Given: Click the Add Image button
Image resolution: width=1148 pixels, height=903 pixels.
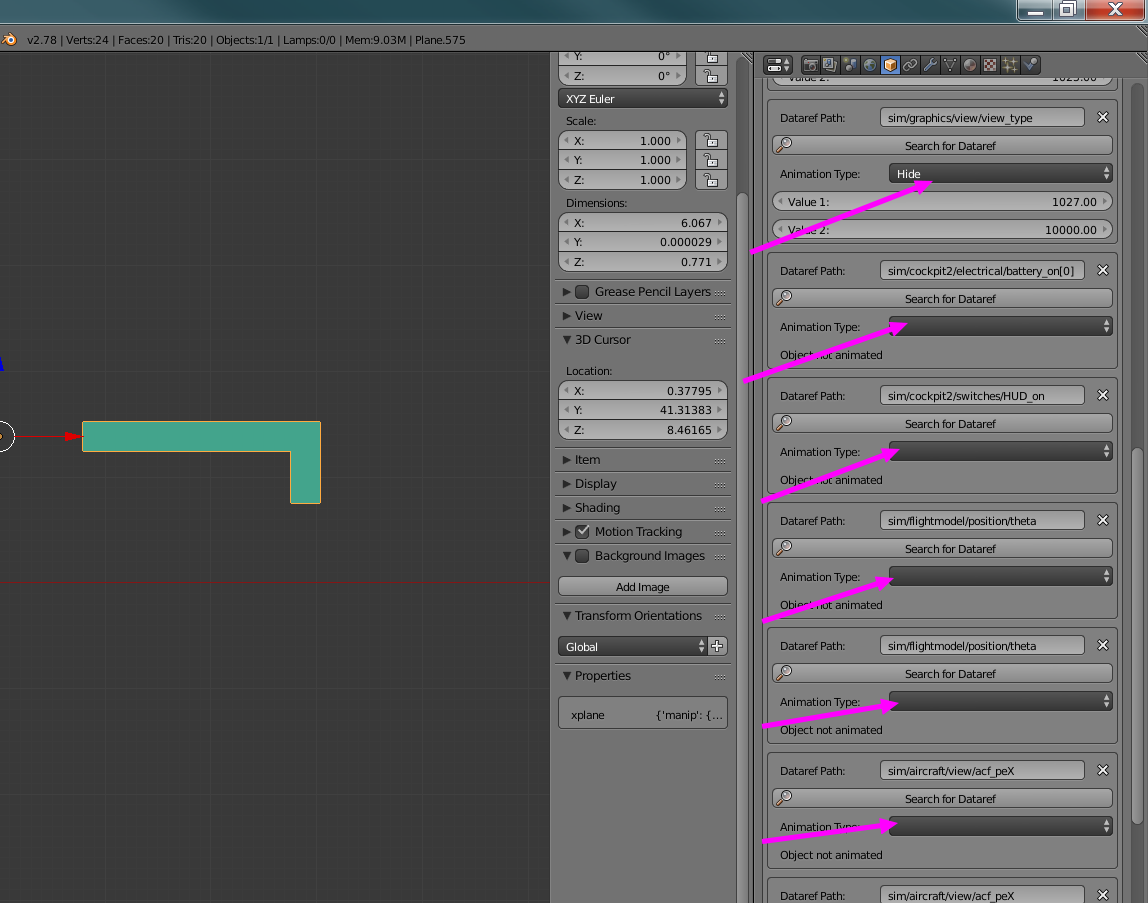Looking at the screenshot, I should (x=642, y=586).
